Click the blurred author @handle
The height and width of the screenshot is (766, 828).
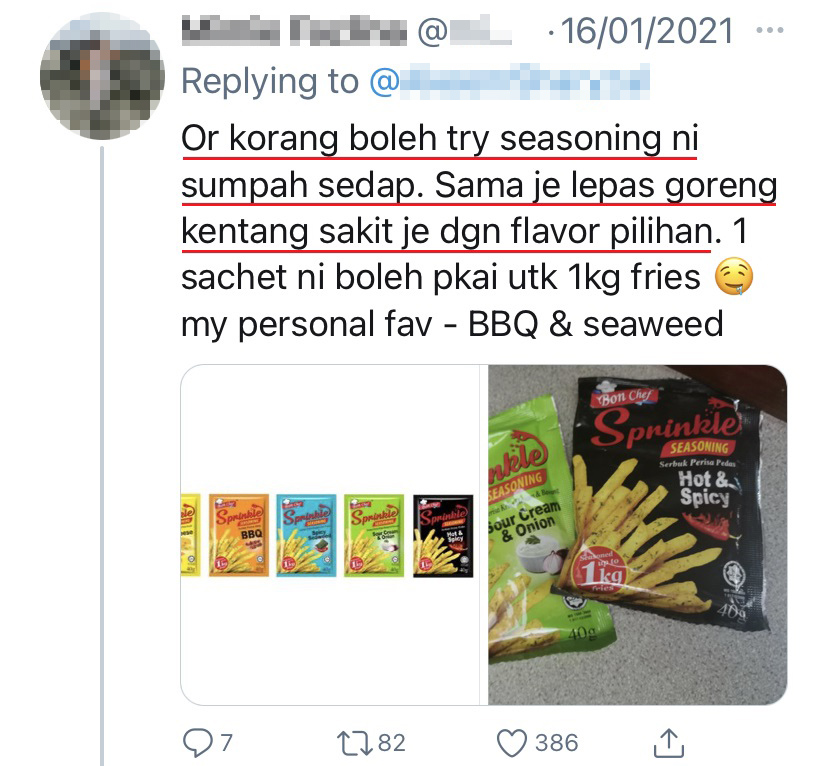pyautogui.click(x=464, y=32)
